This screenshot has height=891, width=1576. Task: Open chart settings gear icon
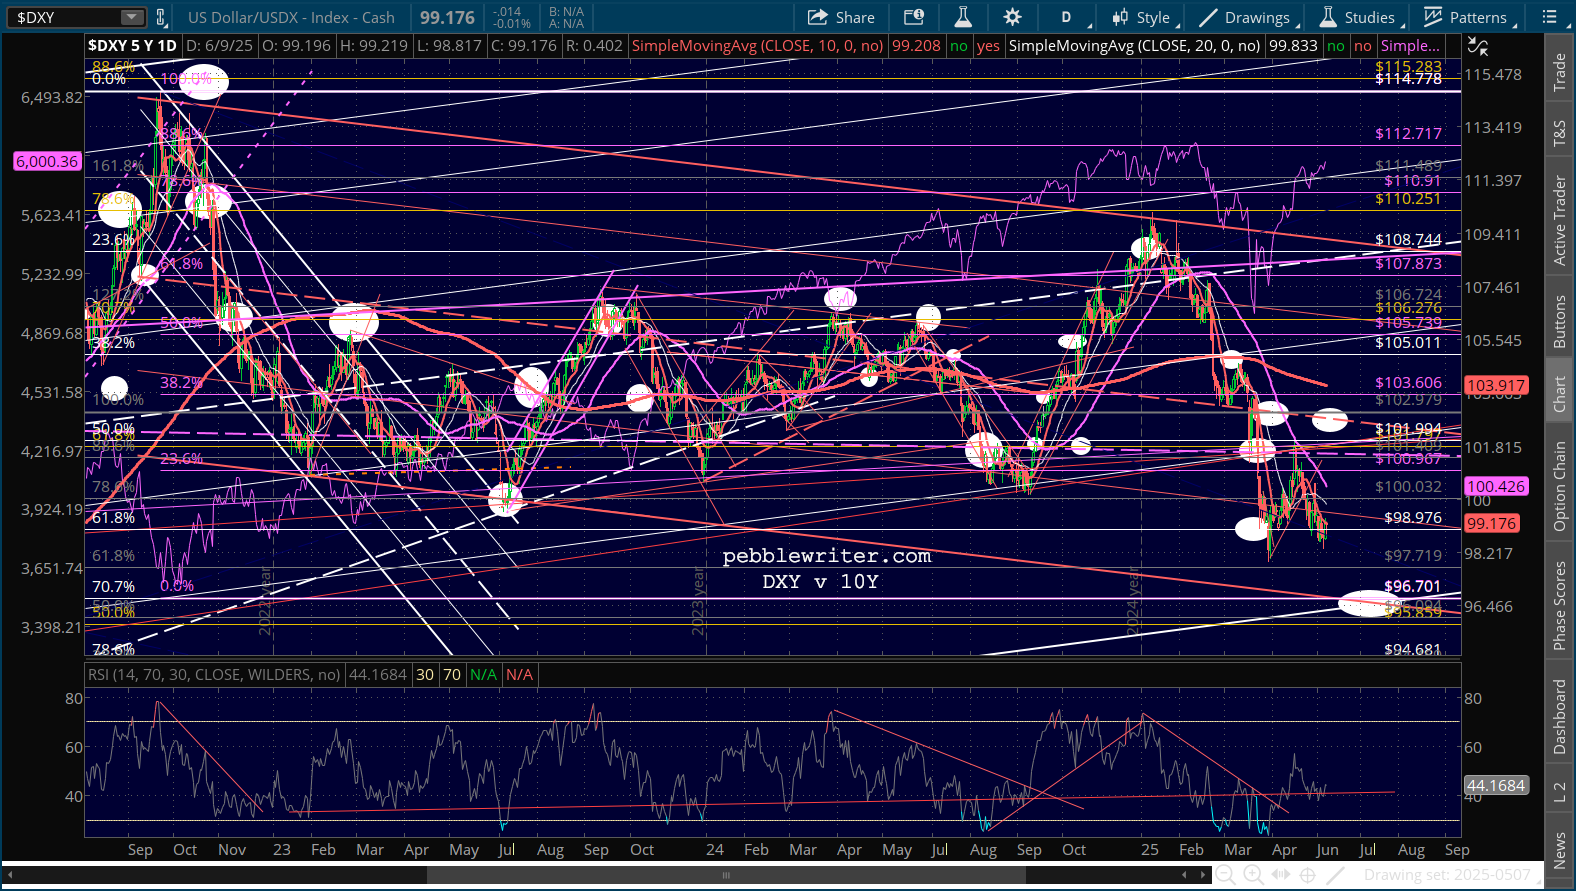coord(1012,17)
